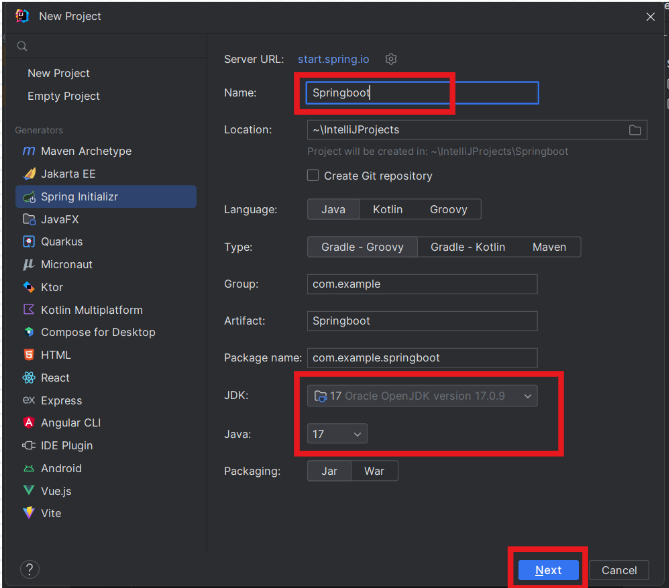Viewport: 669px width, 588px height.
Task: Click the Micronaut mu icon
Action: (x=29, y=264)
